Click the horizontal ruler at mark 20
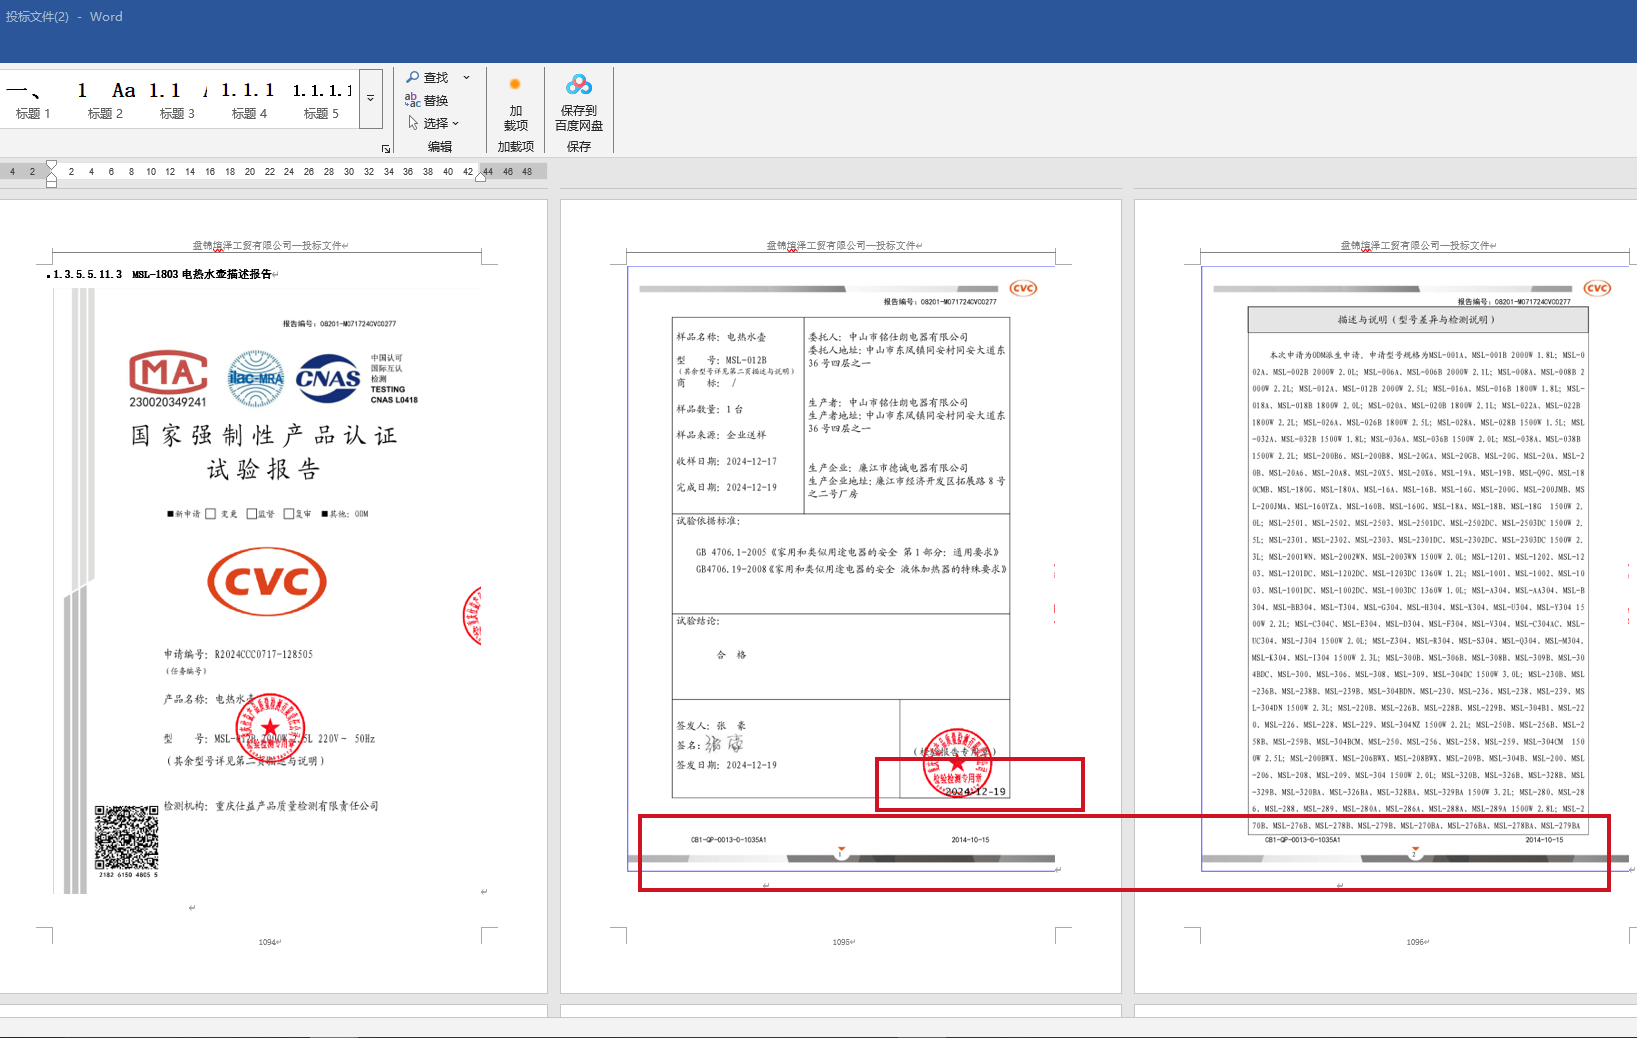This screenshot has height=1038, width=1637. [250, 172]
